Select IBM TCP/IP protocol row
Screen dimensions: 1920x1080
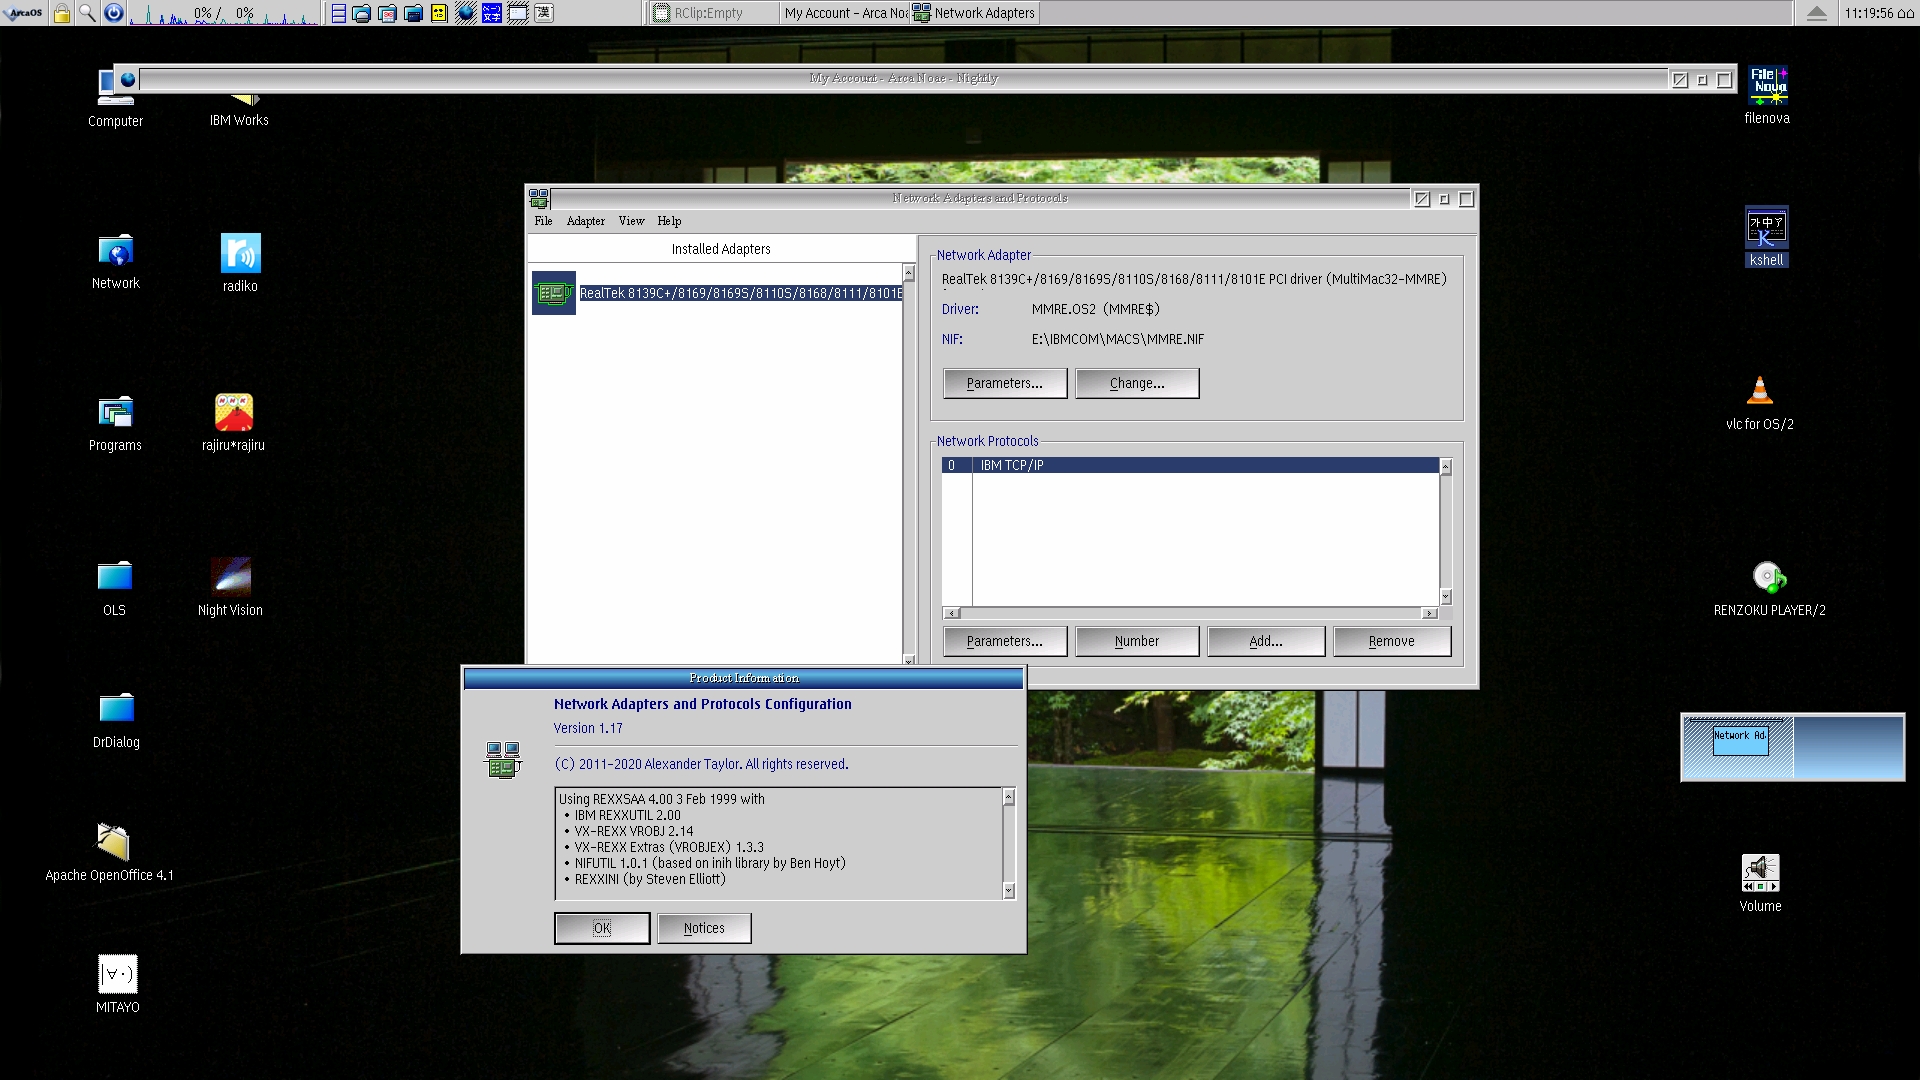point(1190,465)
